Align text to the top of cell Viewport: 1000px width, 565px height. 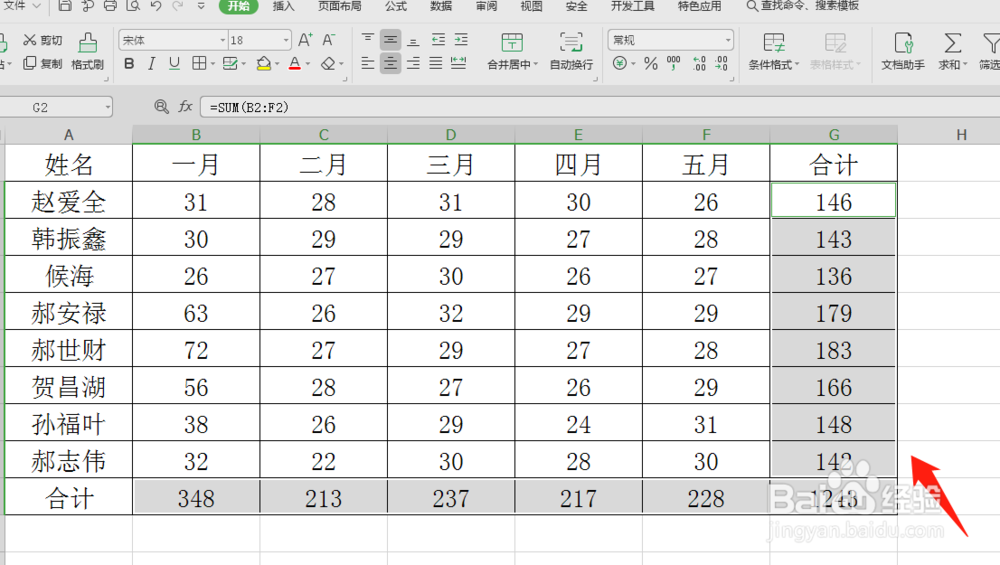click(368, 40)
